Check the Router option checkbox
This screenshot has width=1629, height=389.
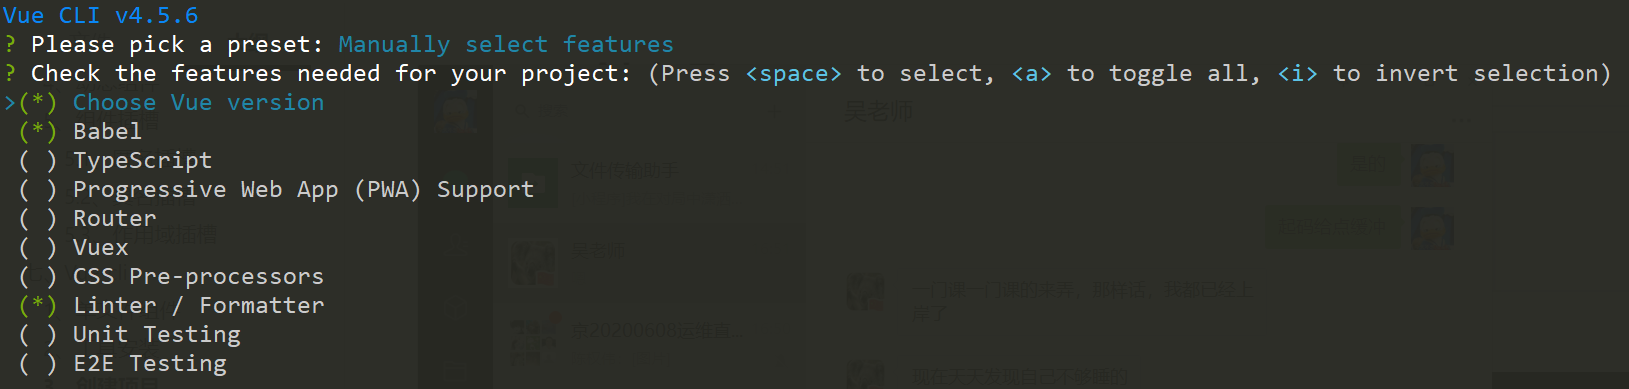click(x=38, y=219)
